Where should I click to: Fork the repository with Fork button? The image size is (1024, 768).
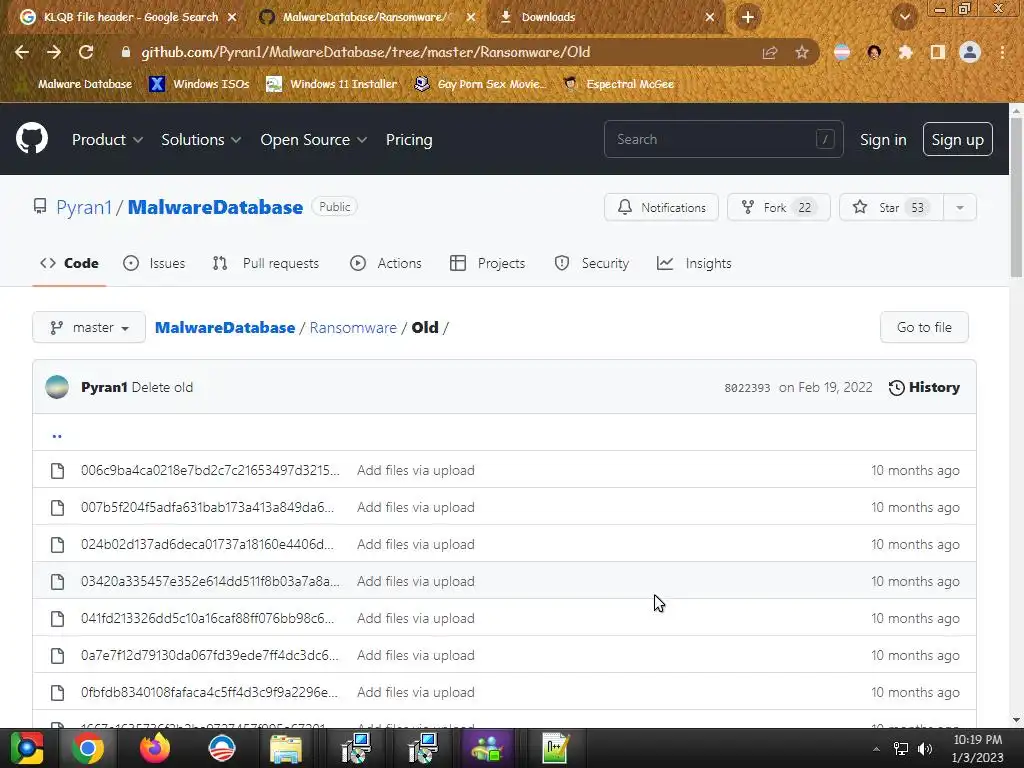pyautogui.click(x=778, y=208)
